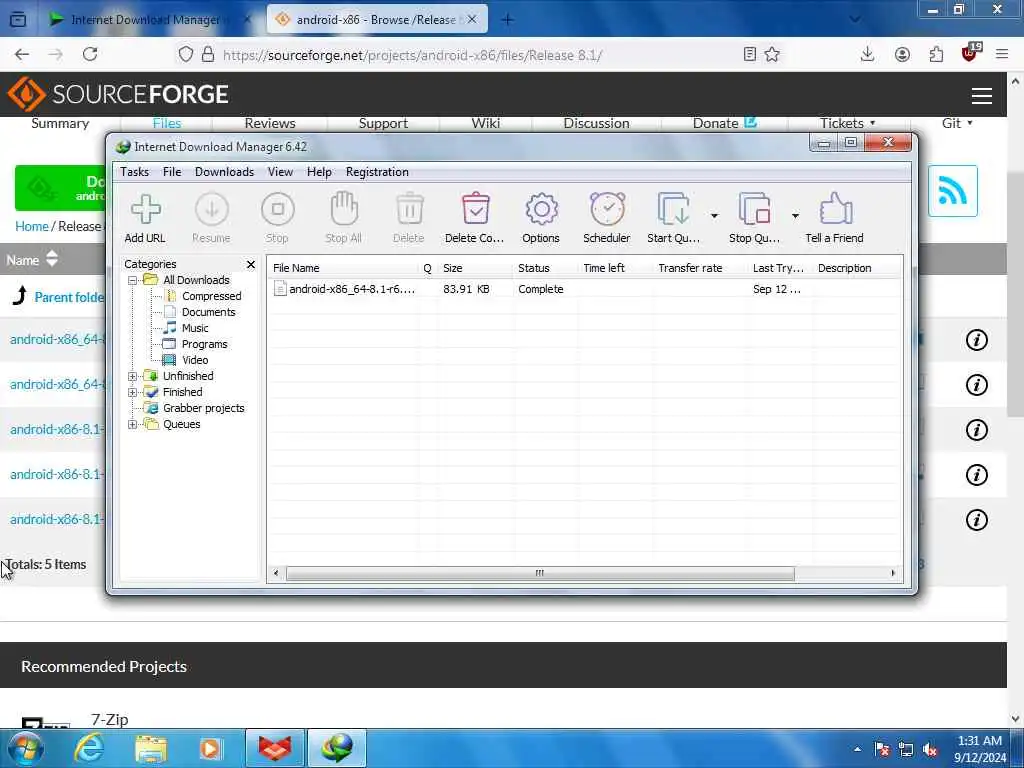The width and height of the screenshot is (1024, 768).
Task: Reload the SourceForge page
Action: click(x=90, y=54)
